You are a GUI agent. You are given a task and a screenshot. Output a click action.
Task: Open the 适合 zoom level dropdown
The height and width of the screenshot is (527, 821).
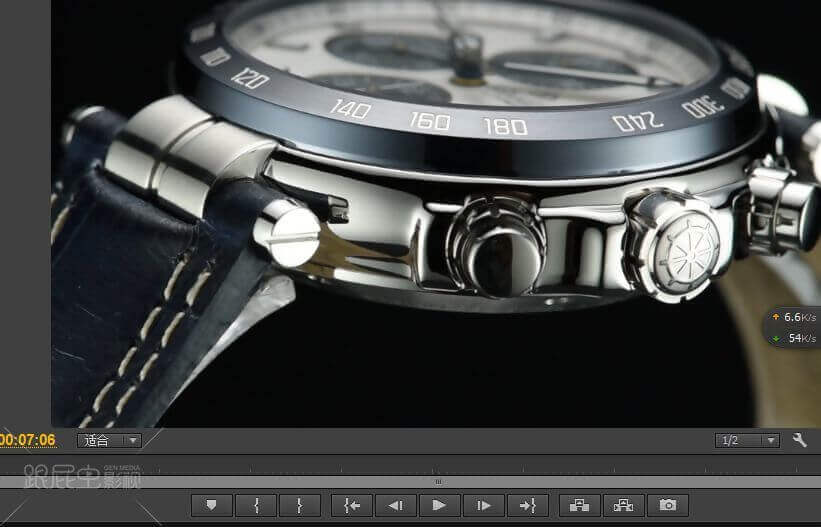(109, 440)
